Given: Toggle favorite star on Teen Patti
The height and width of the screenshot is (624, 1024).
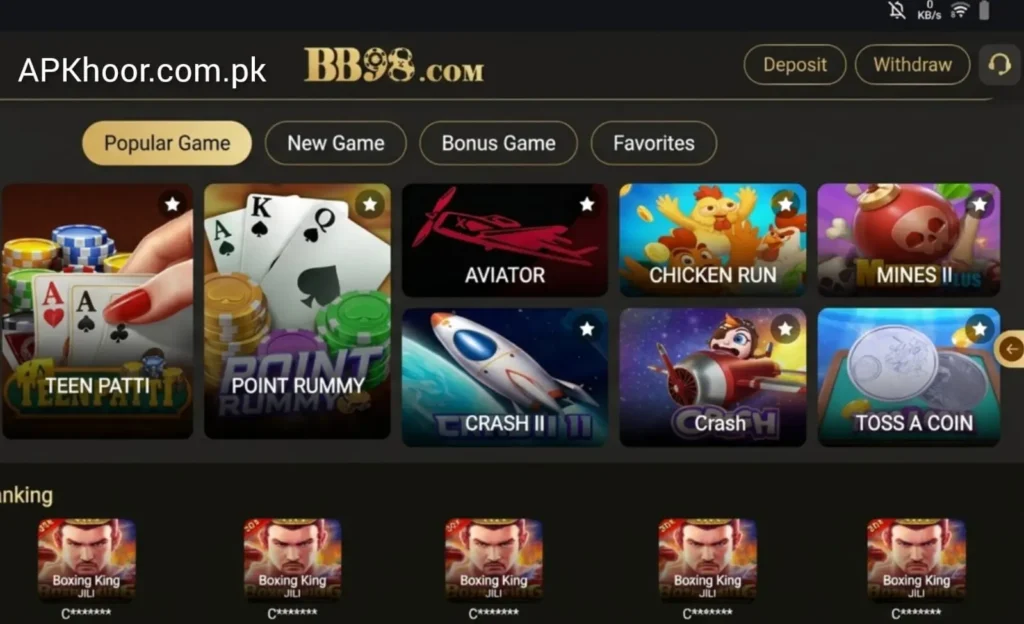Looking at the screenshot, I should click(172, 204).
